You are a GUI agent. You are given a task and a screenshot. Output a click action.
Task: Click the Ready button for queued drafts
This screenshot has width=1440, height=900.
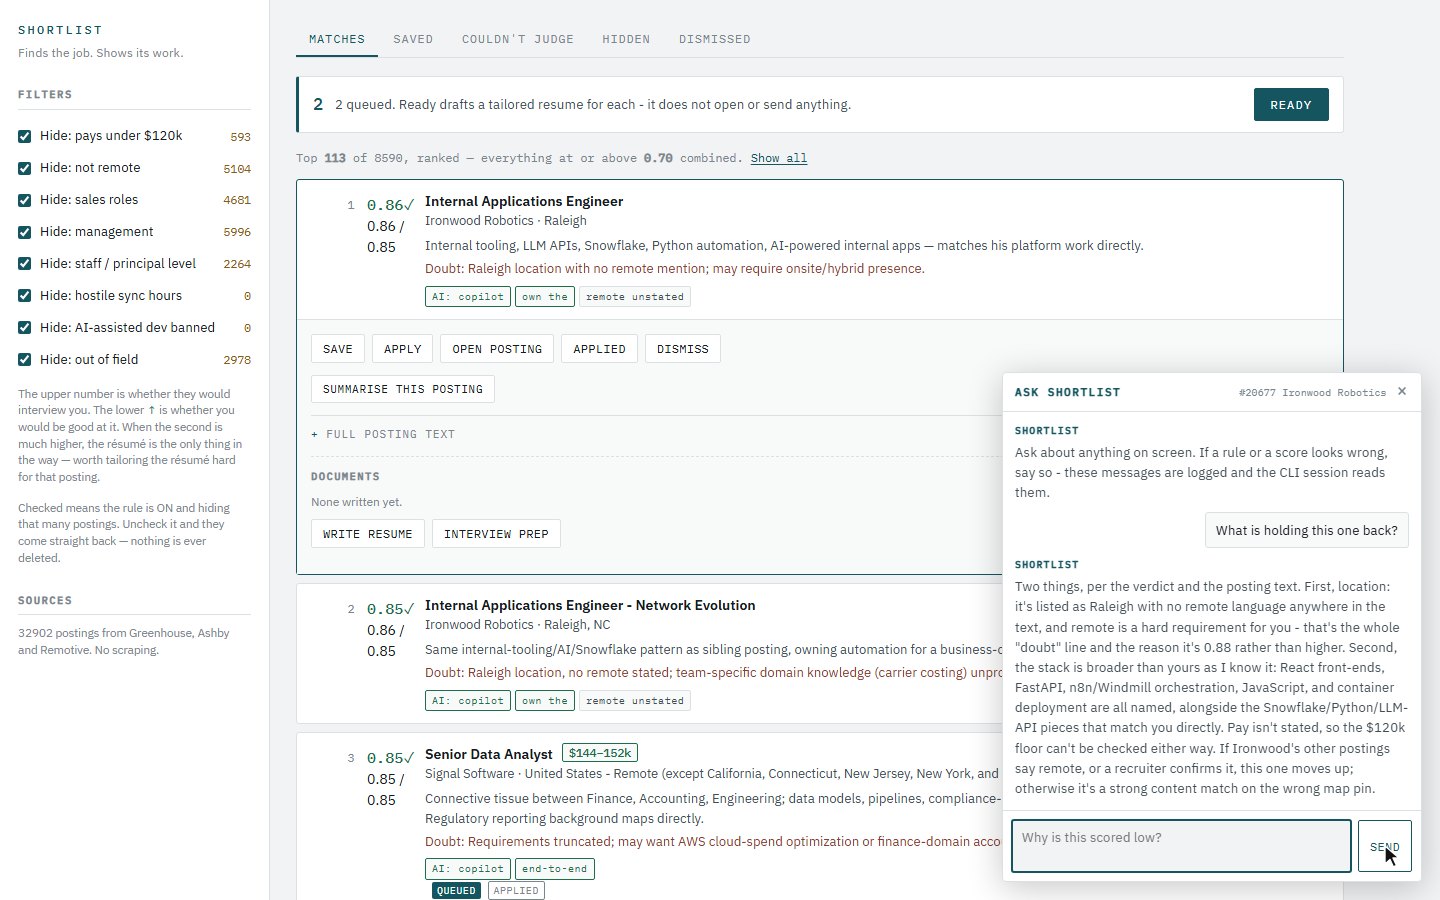click(x=1291, y=105)
